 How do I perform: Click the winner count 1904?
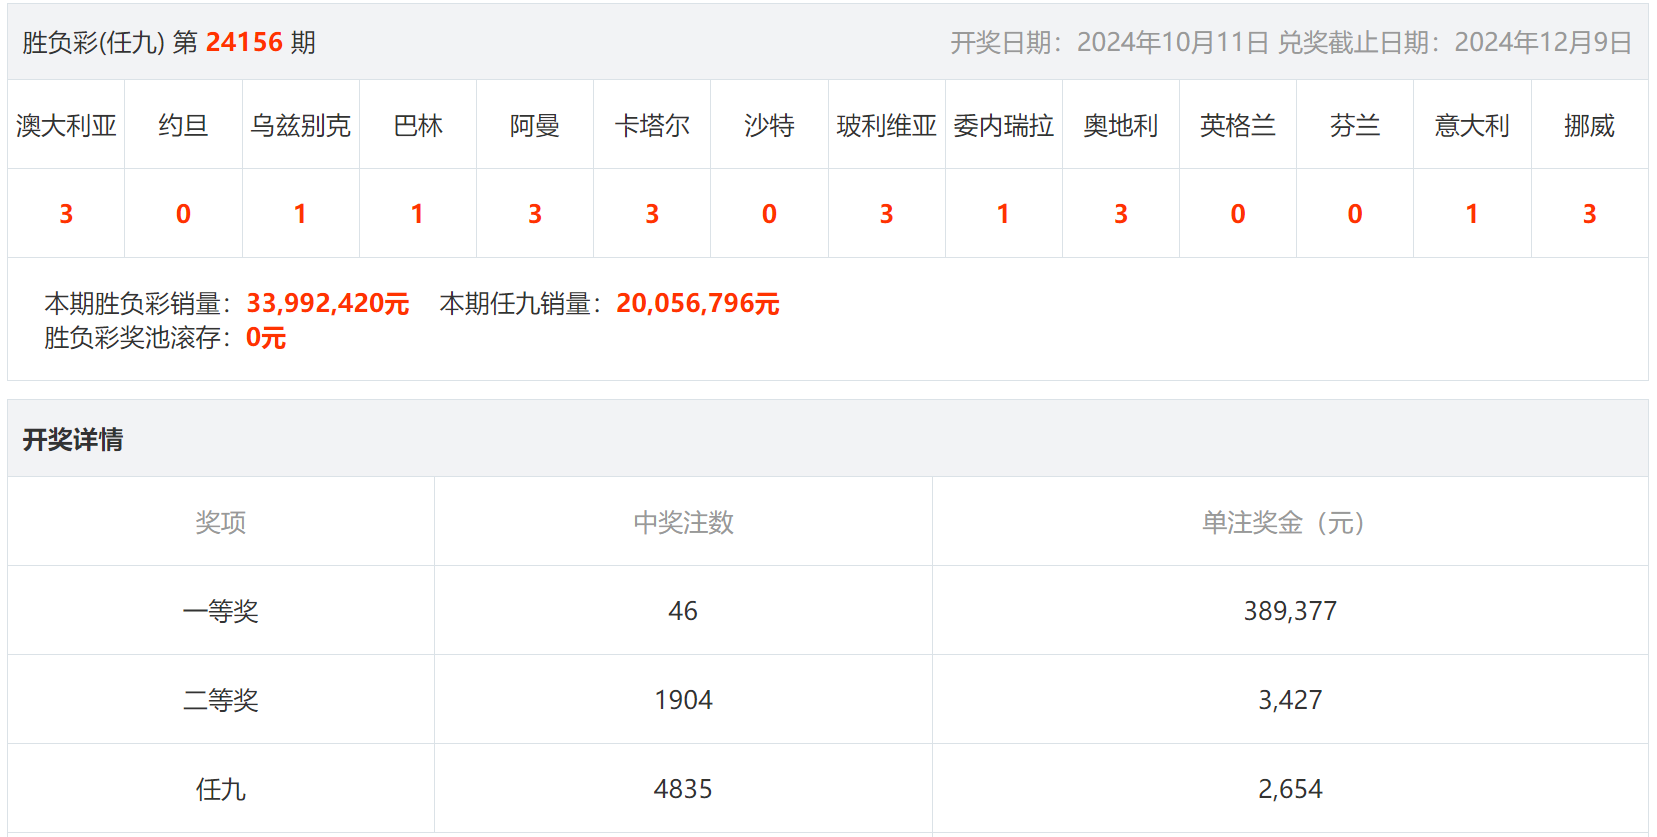click(x=684, y=700)
